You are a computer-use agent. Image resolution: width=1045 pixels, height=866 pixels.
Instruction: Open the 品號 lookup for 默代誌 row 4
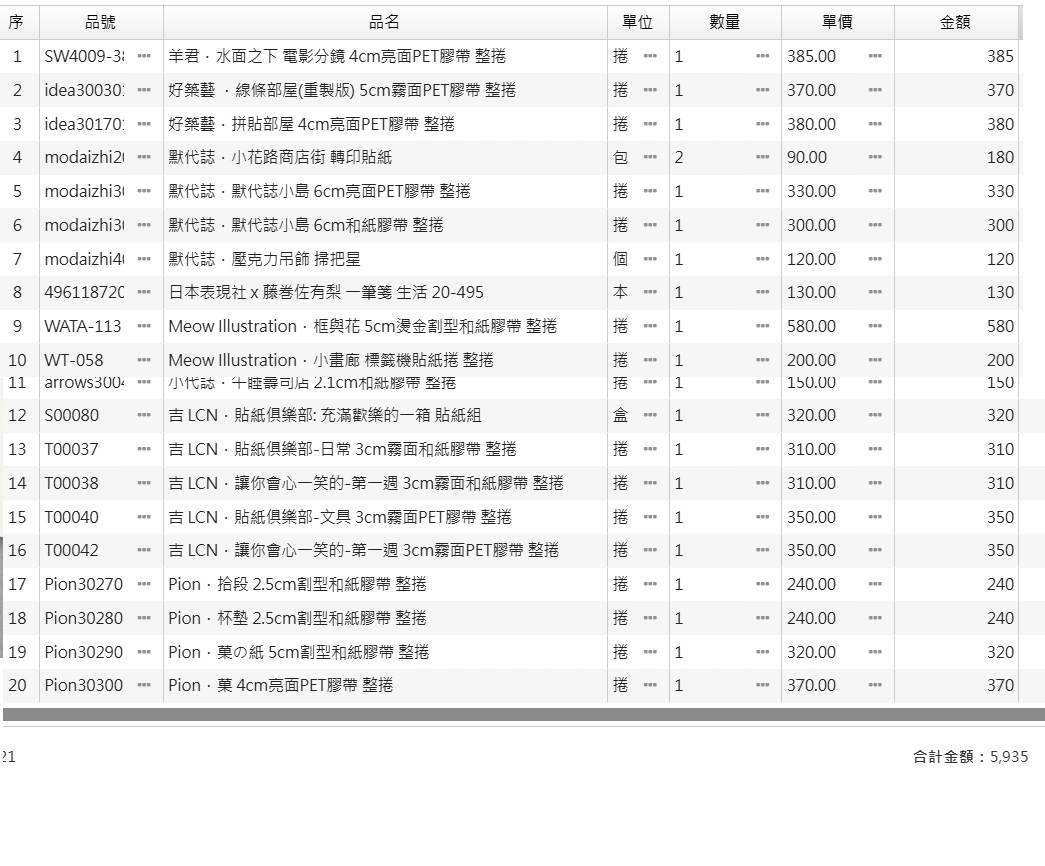pyautogui.click(x=142, y=157)
